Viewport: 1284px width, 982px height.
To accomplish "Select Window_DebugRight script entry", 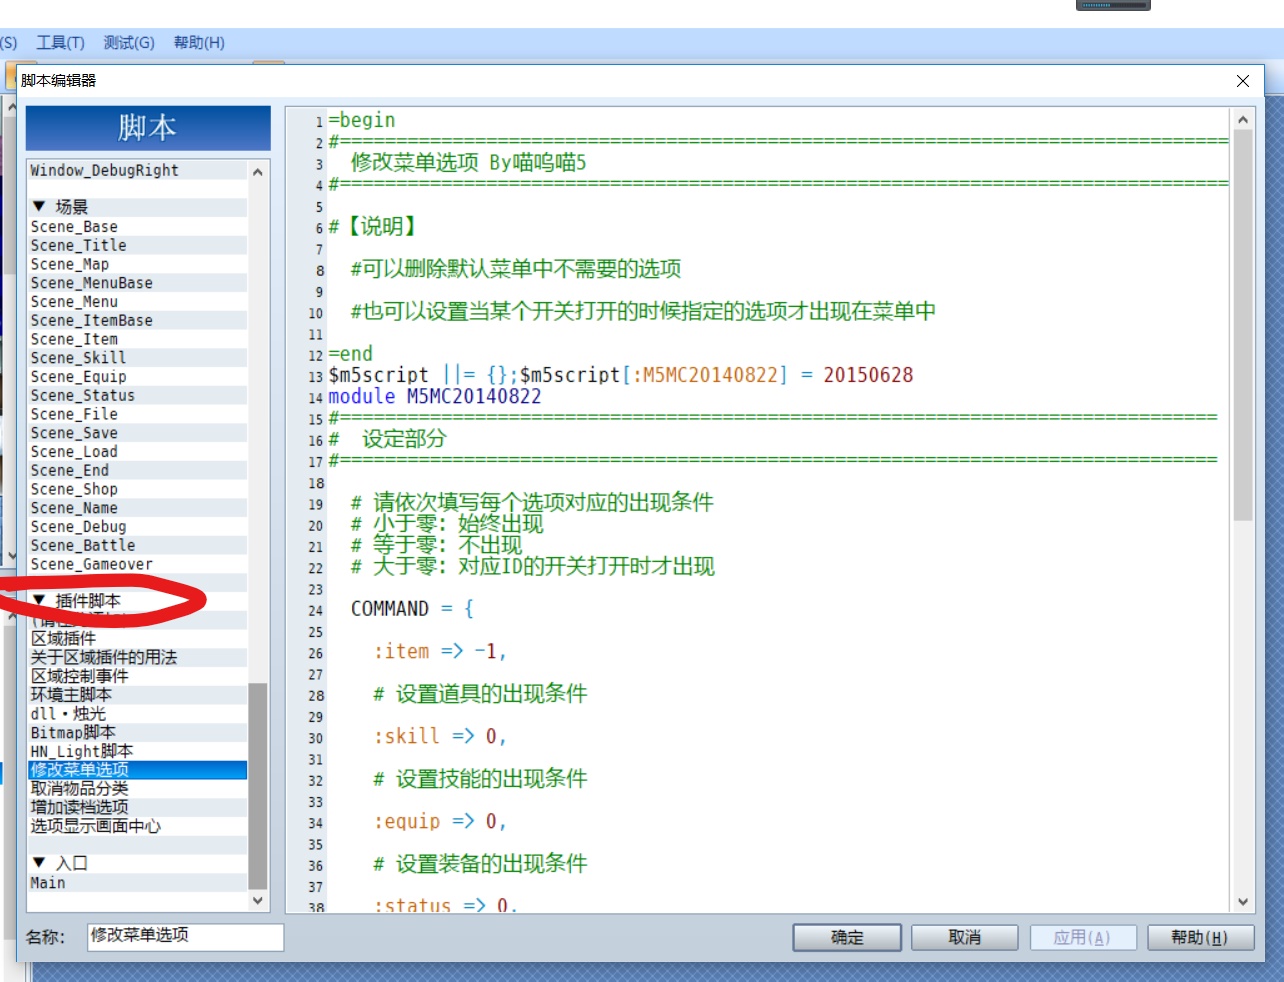I will click(137, 170).
